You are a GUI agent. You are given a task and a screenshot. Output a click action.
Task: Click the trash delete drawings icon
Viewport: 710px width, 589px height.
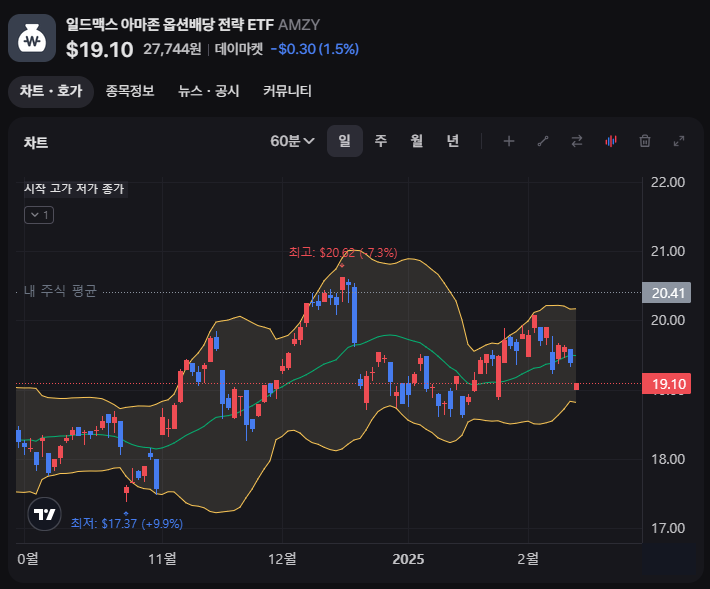645,141
